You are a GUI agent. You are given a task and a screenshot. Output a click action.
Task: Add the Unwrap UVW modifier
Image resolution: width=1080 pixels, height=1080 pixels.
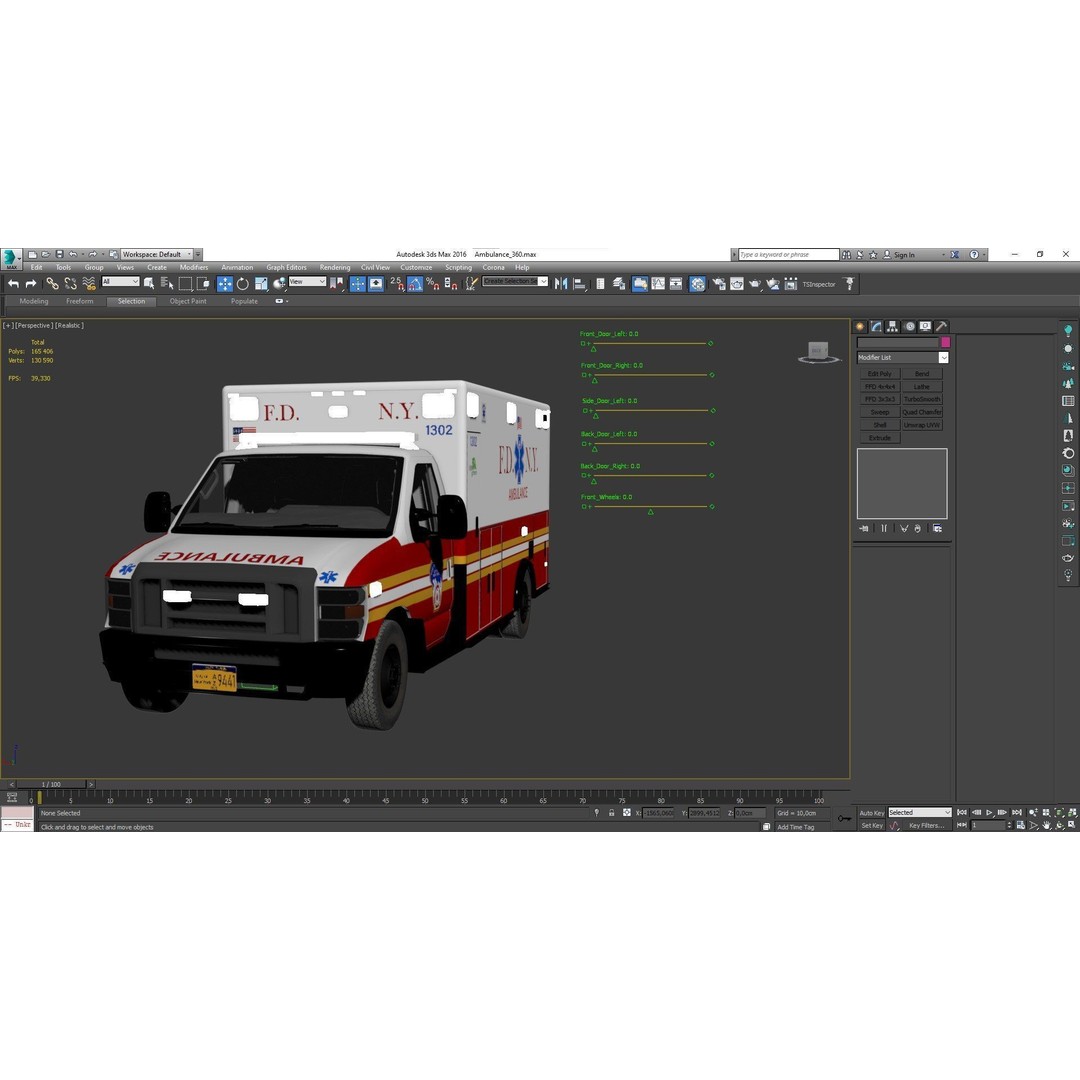pos(922,425)
